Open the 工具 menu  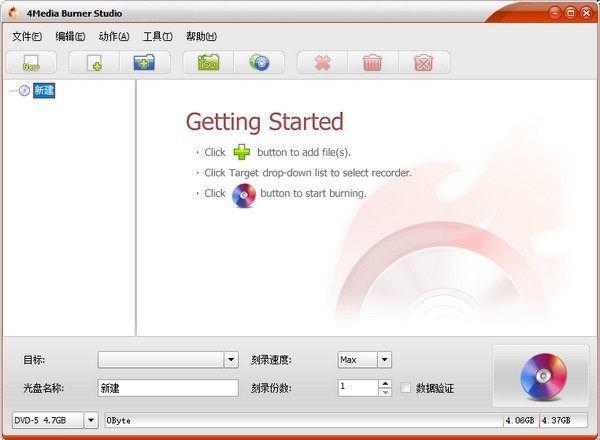pyautogui.click(x=157, y=37)
